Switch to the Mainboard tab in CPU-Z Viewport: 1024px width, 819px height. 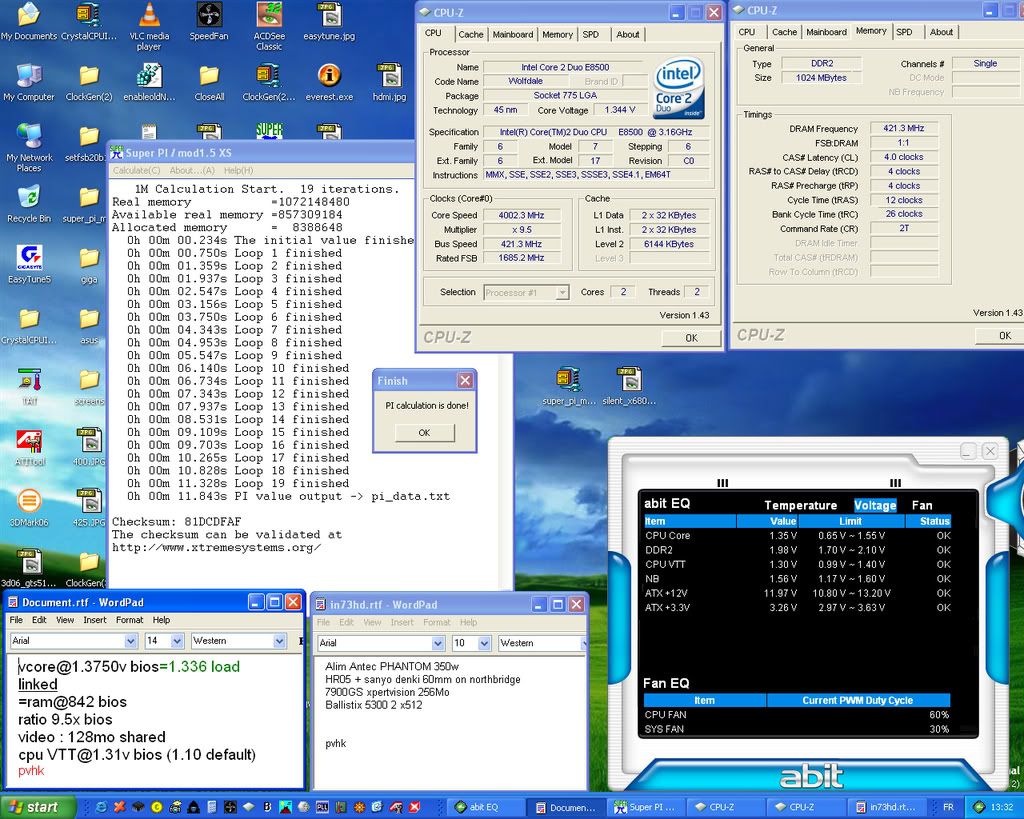(513, 34)
